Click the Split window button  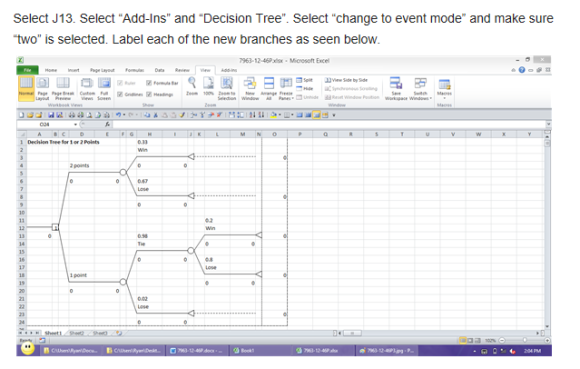point(304,80)
